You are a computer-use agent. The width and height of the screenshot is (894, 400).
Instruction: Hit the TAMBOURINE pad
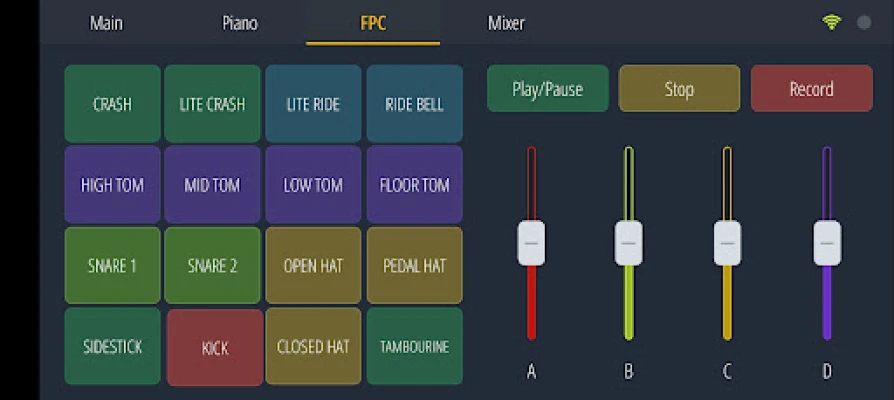414,347
